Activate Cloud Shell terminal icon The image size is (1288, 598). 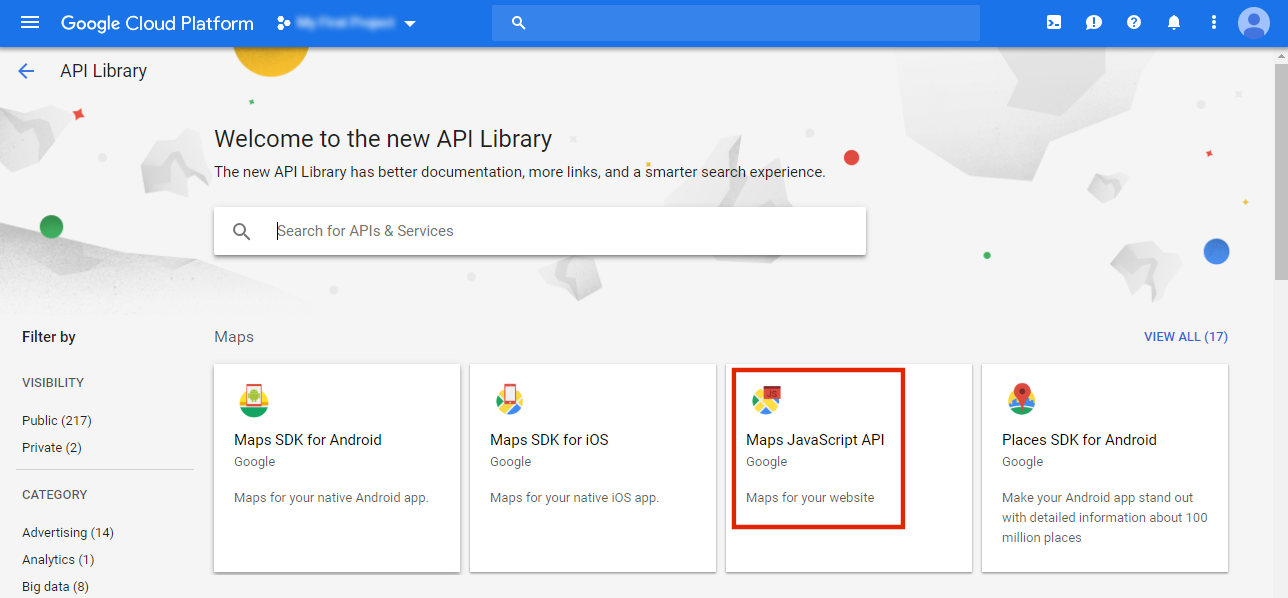click(1054, 22)
